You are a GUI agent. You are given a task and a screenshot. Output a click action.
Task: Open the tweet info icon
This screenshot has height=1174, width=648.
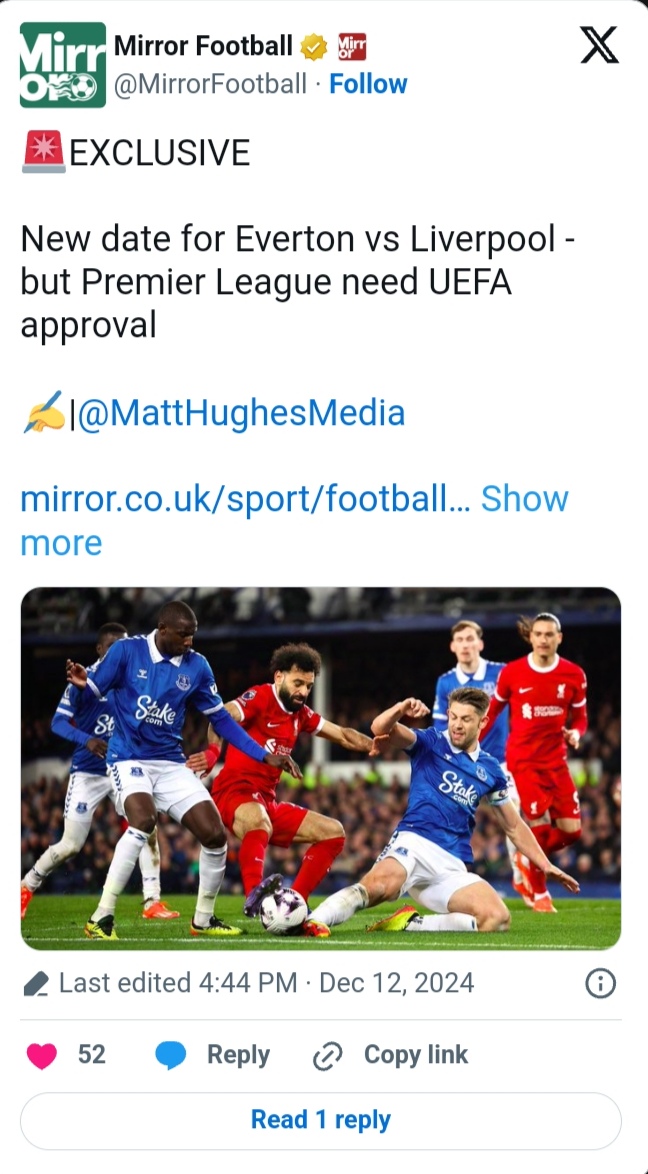click(599, 984)
